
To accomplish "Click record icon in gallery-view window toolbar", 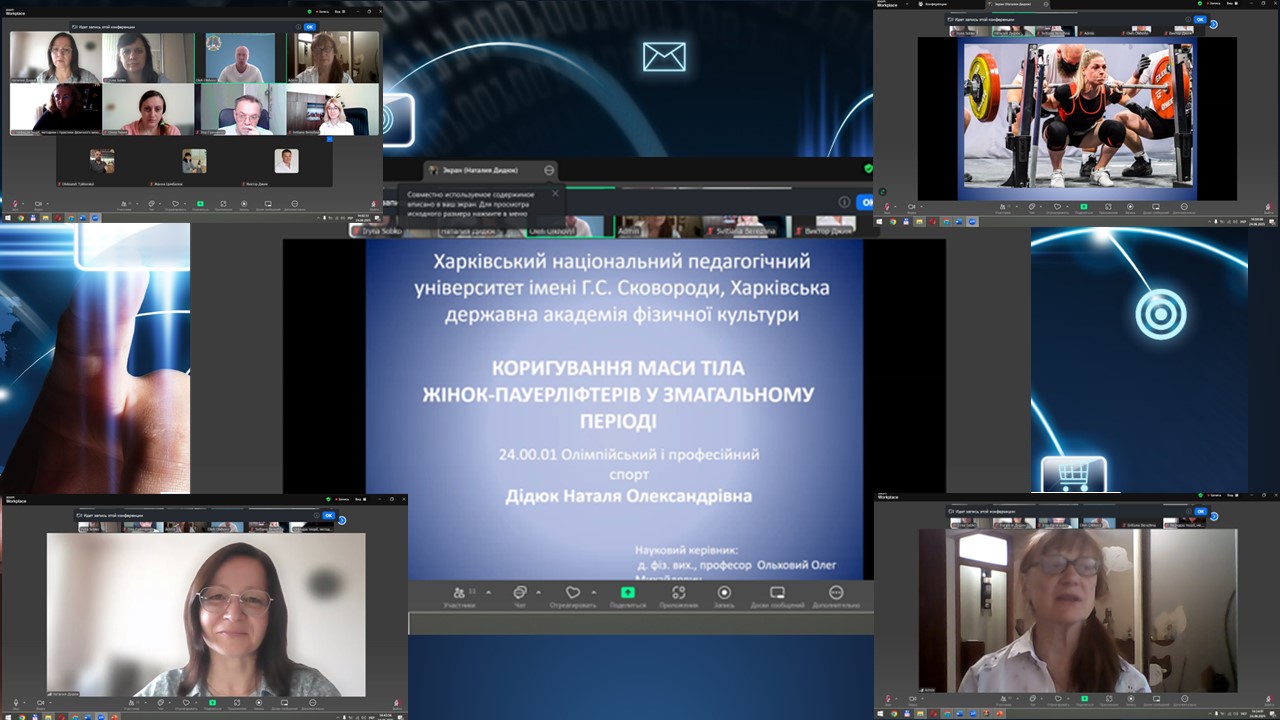I will (x=244, y=205).
